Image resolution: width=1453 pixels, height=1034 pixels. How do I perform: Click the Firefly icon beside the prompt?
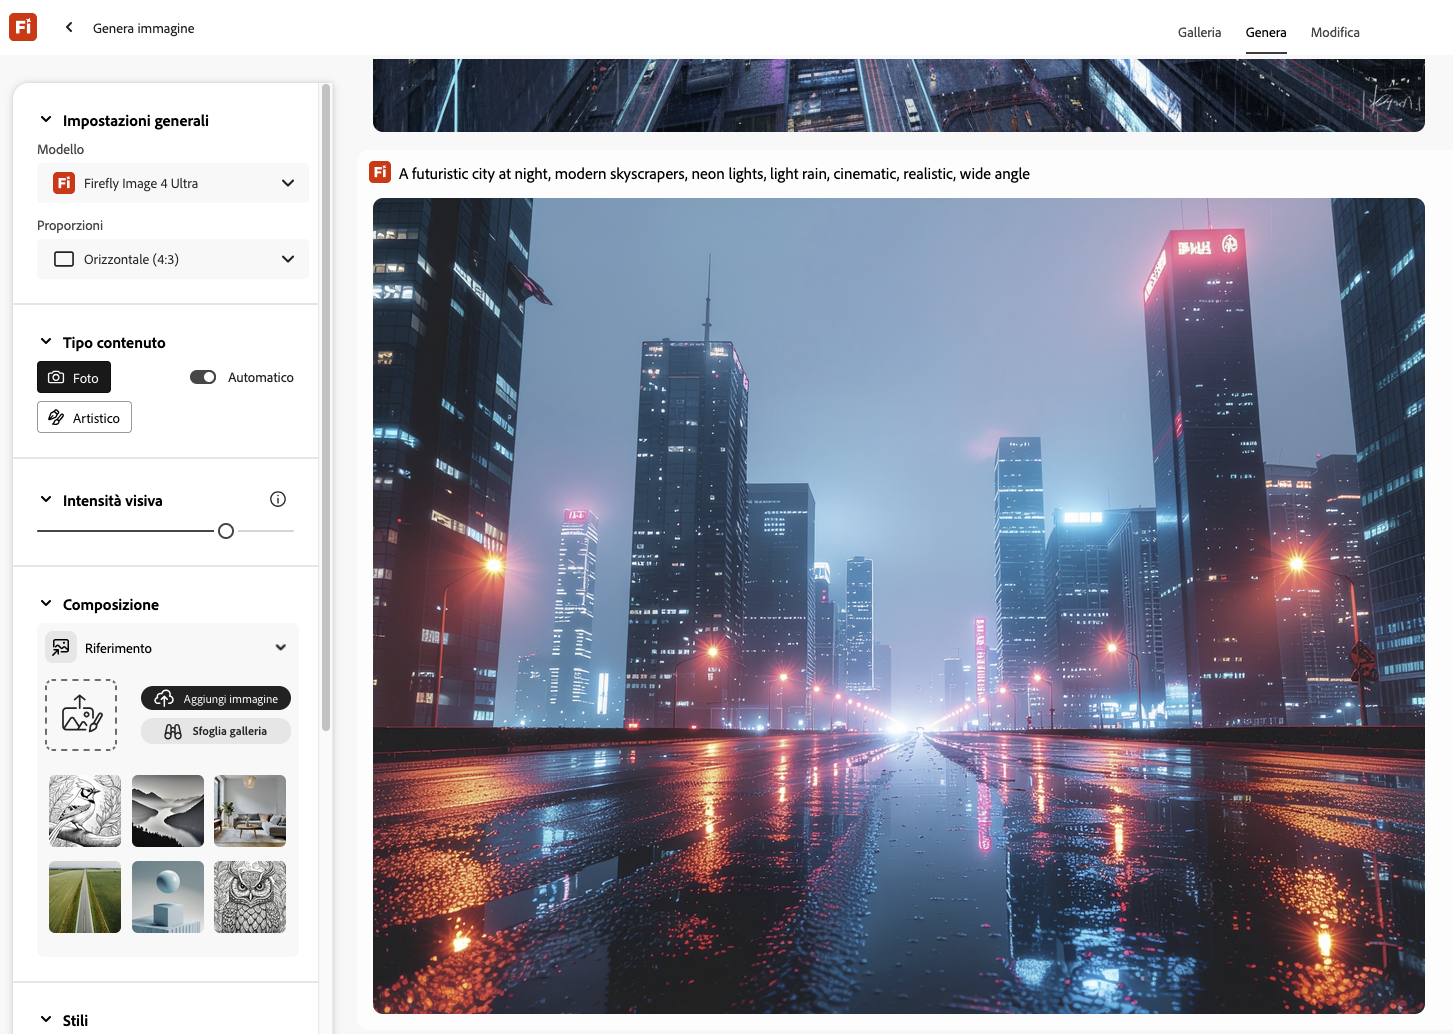point(380,173)
